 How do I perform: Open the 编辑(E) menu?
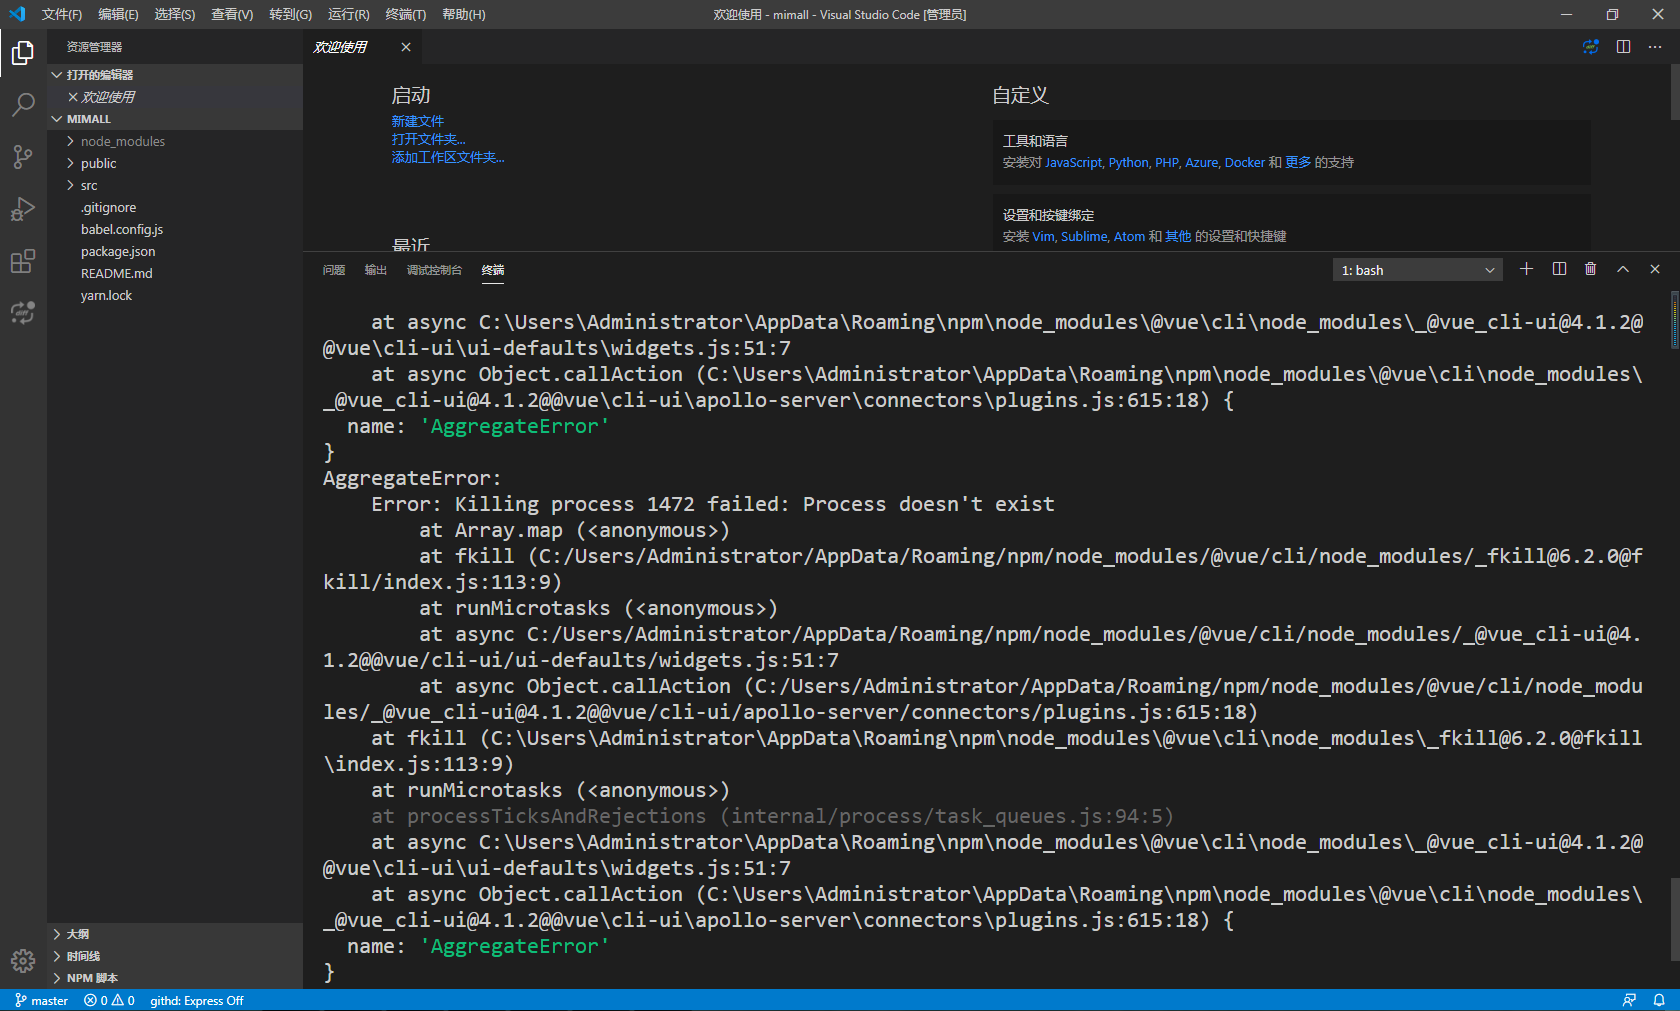(x=119, y=14)
